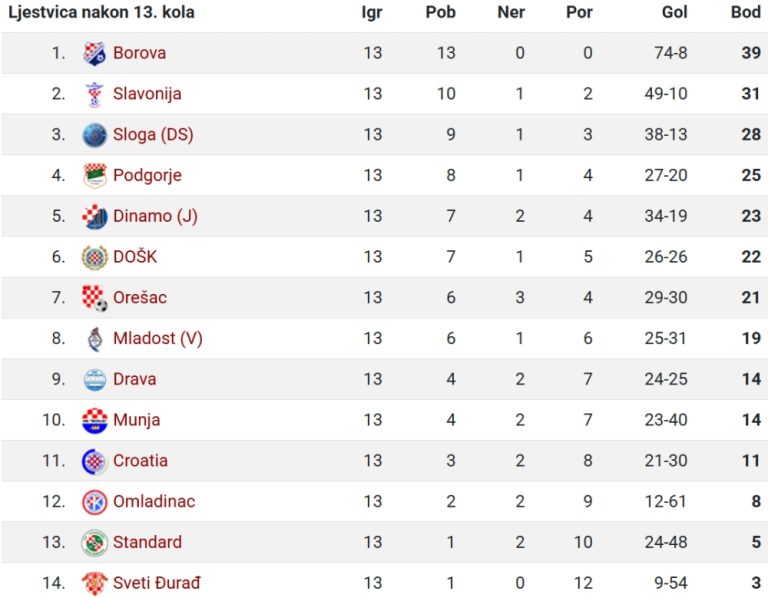Click the Bod column header

tap(745, 12)
